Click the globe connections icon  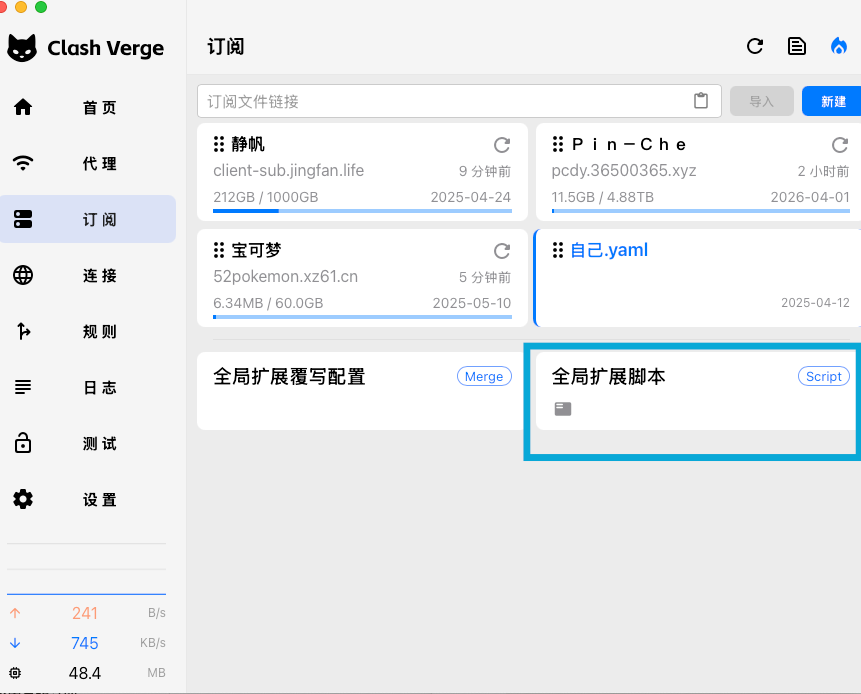(x=23, y=275)
